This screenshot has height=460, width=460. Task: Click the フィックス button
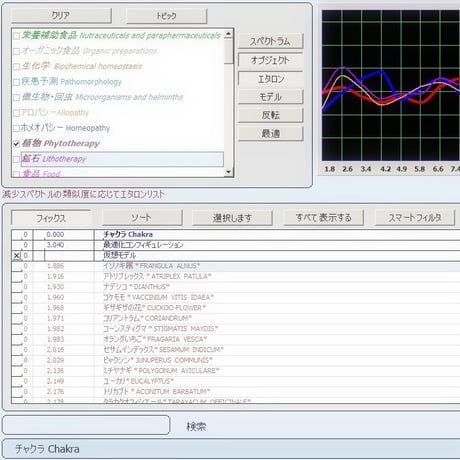[51, 218]
